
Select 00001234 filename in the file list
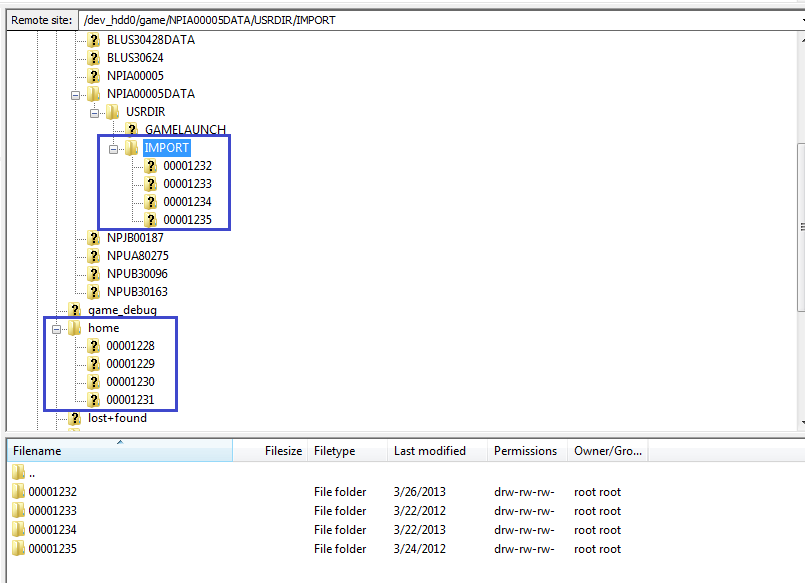[52, 530]
